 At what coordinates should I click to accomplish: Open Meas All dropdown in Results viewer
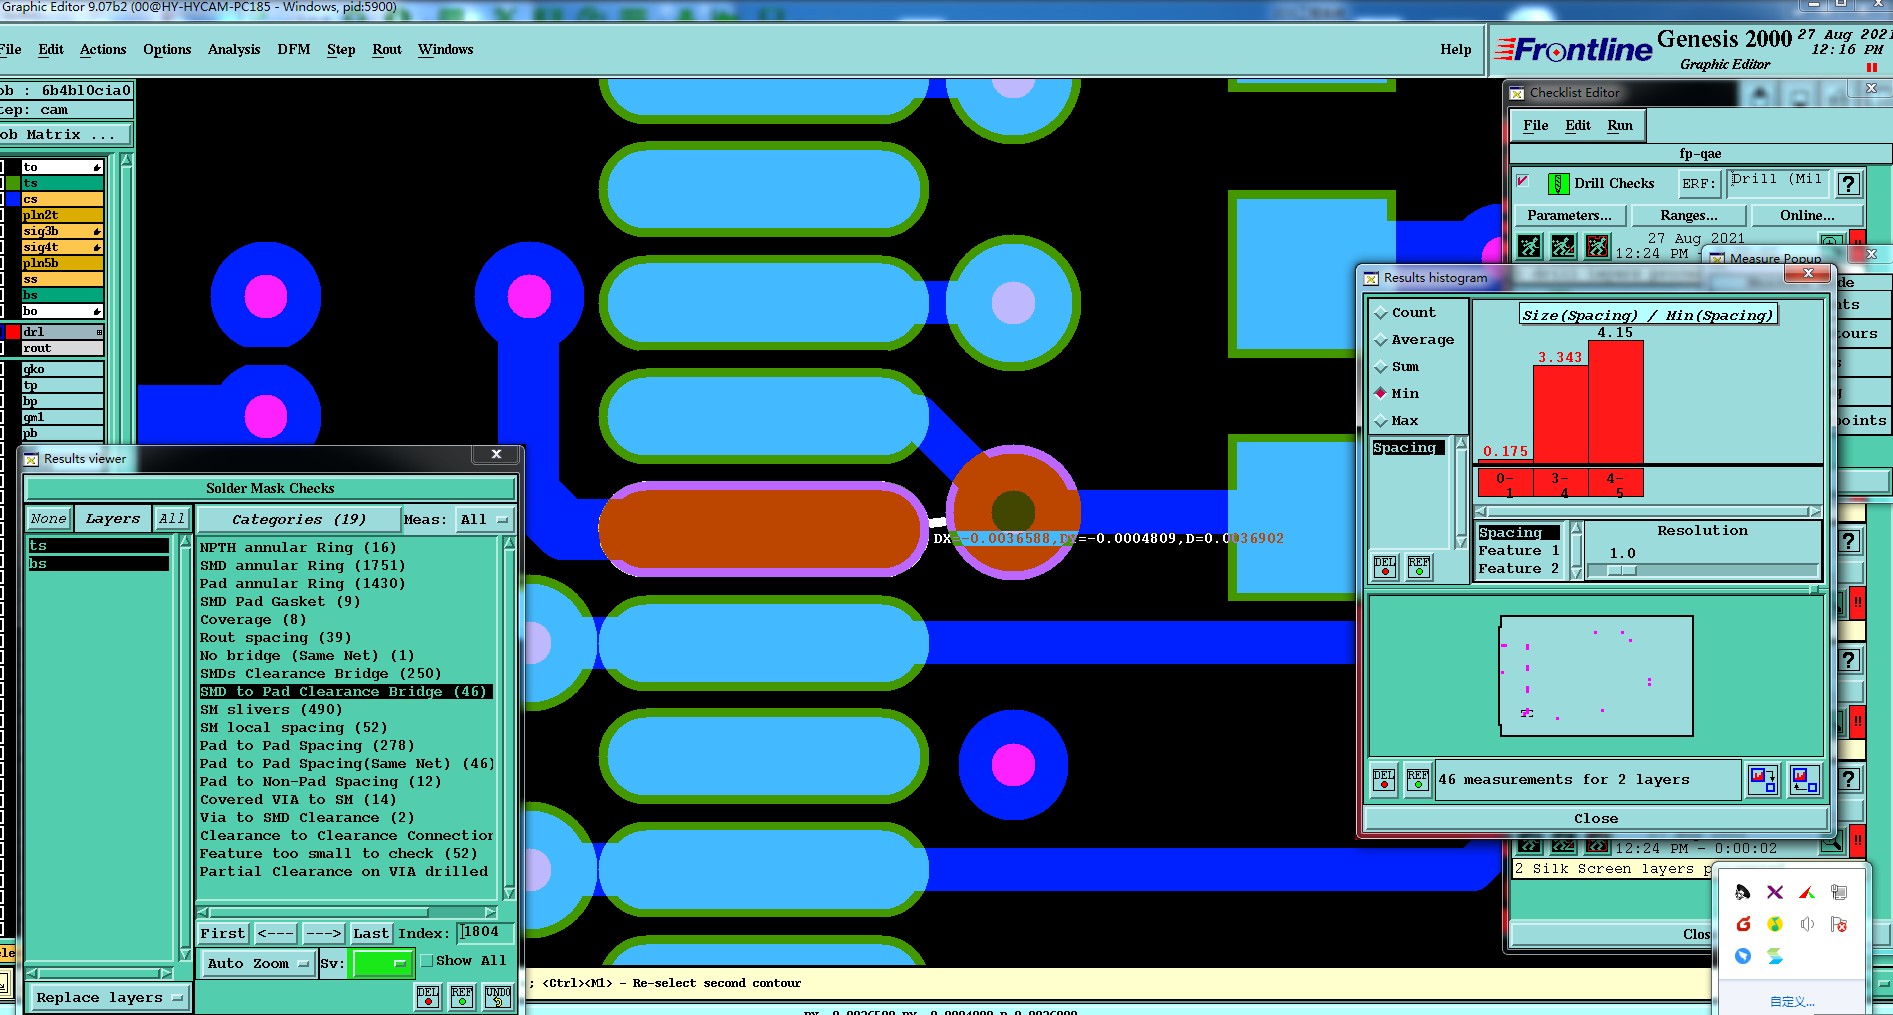click(x=484, y=520)
